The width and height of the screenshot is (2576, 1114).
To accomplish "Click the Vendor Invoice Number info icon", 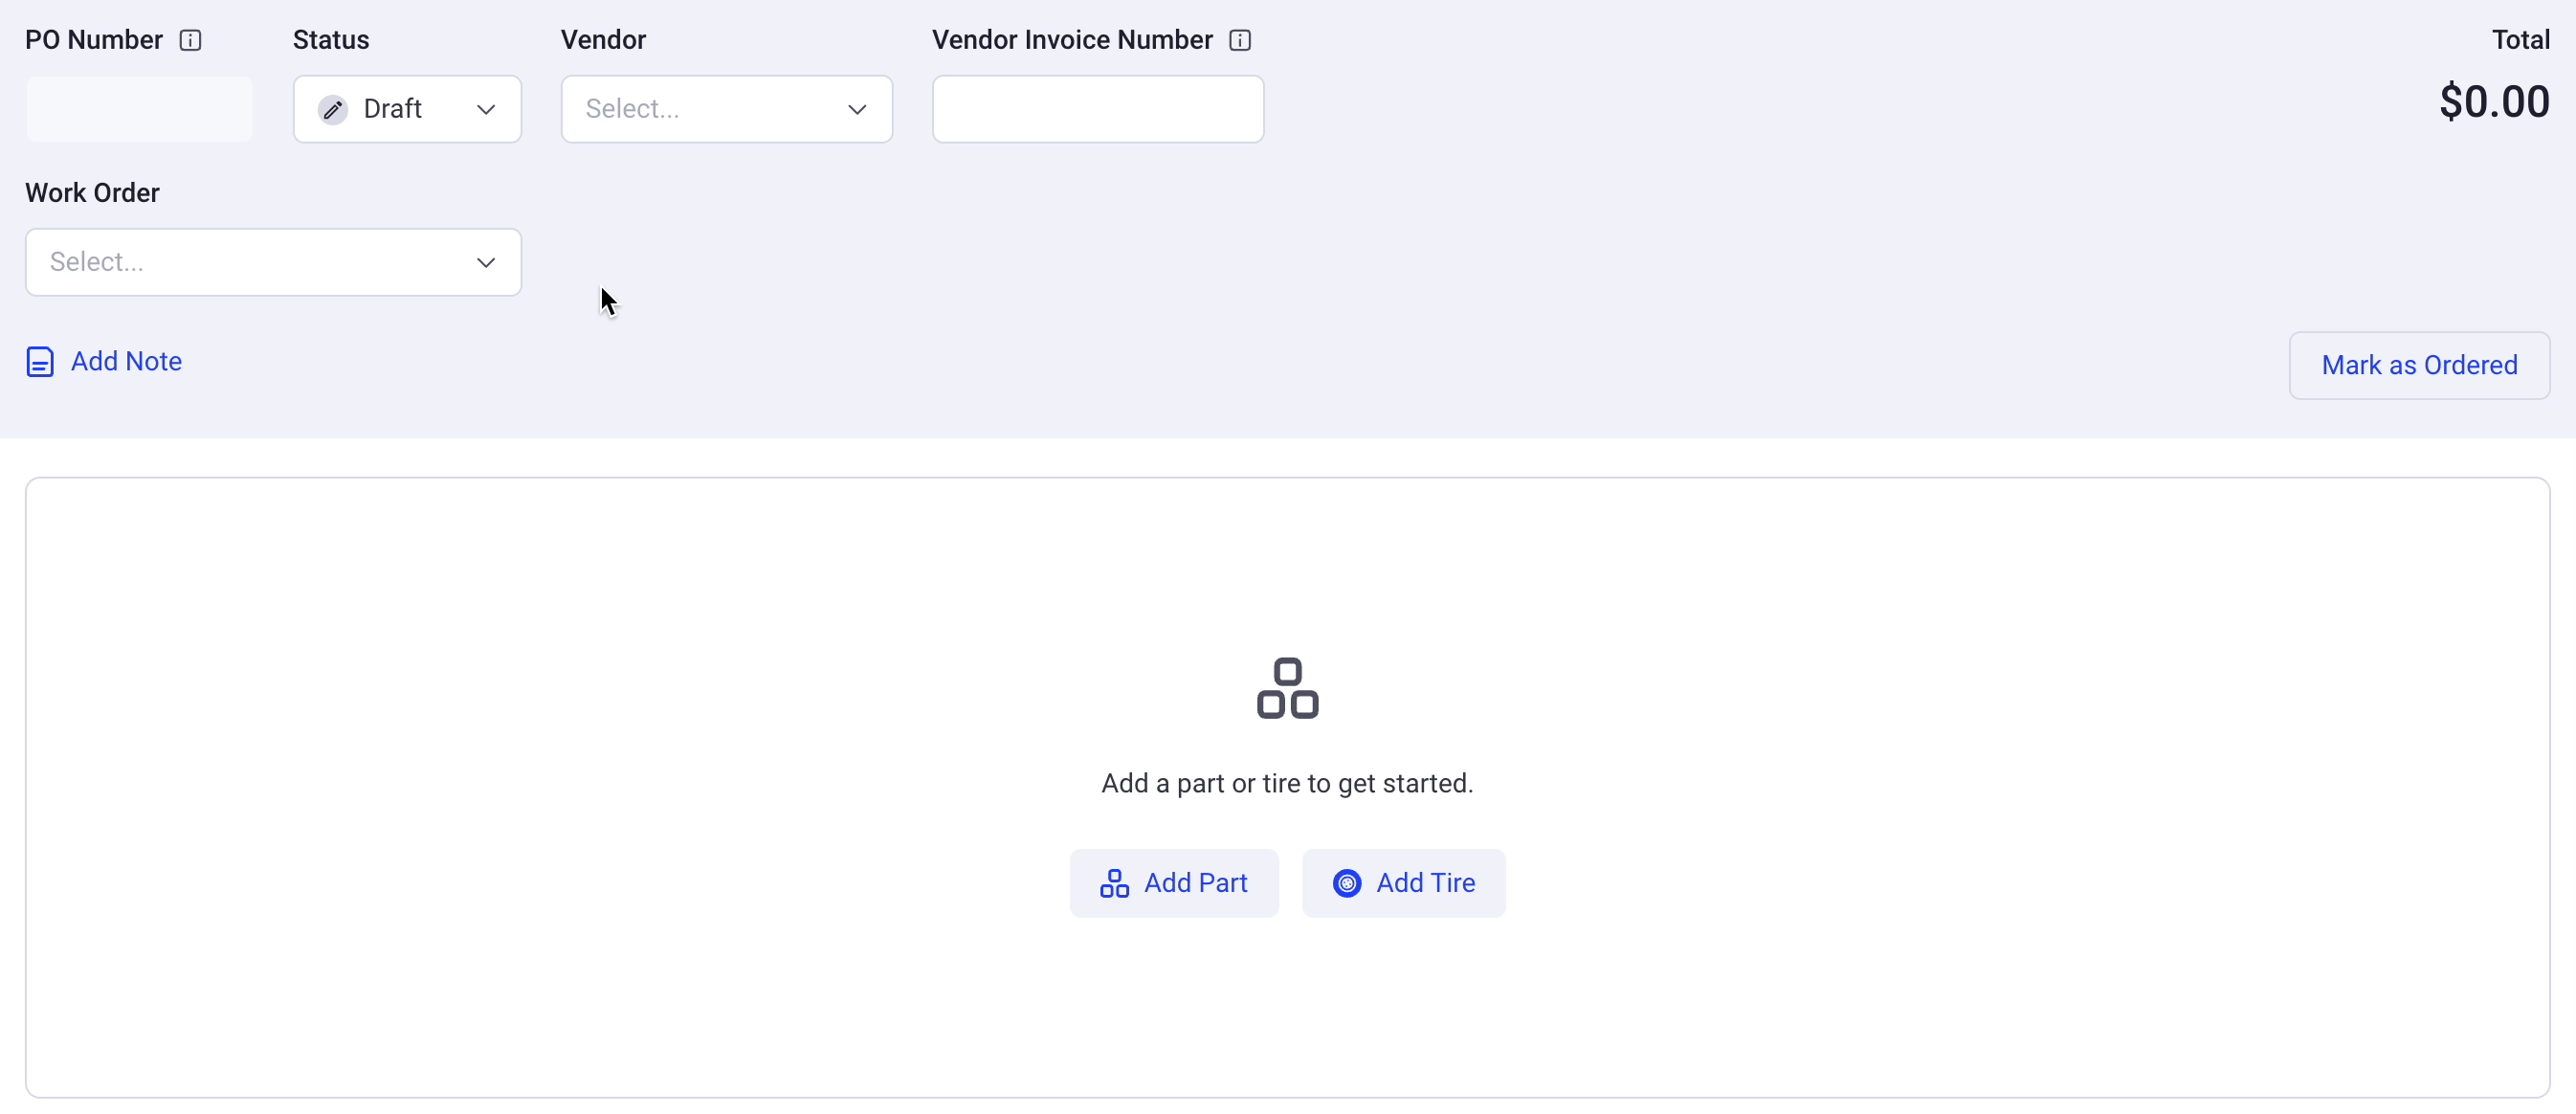I will pyautogui.click(x=1240, y=40).
